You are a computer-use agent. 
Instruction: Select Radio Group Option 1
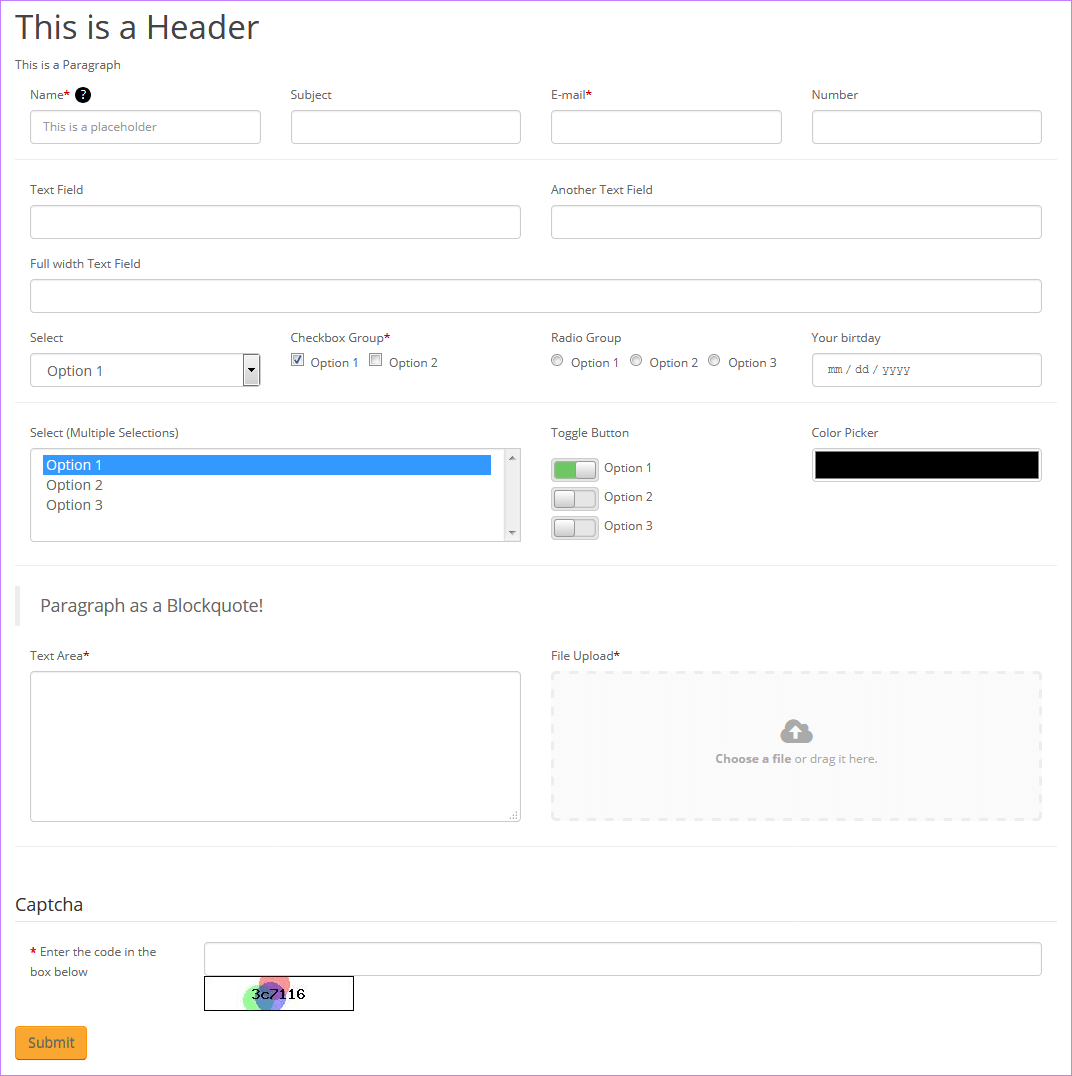click(557, 361)
